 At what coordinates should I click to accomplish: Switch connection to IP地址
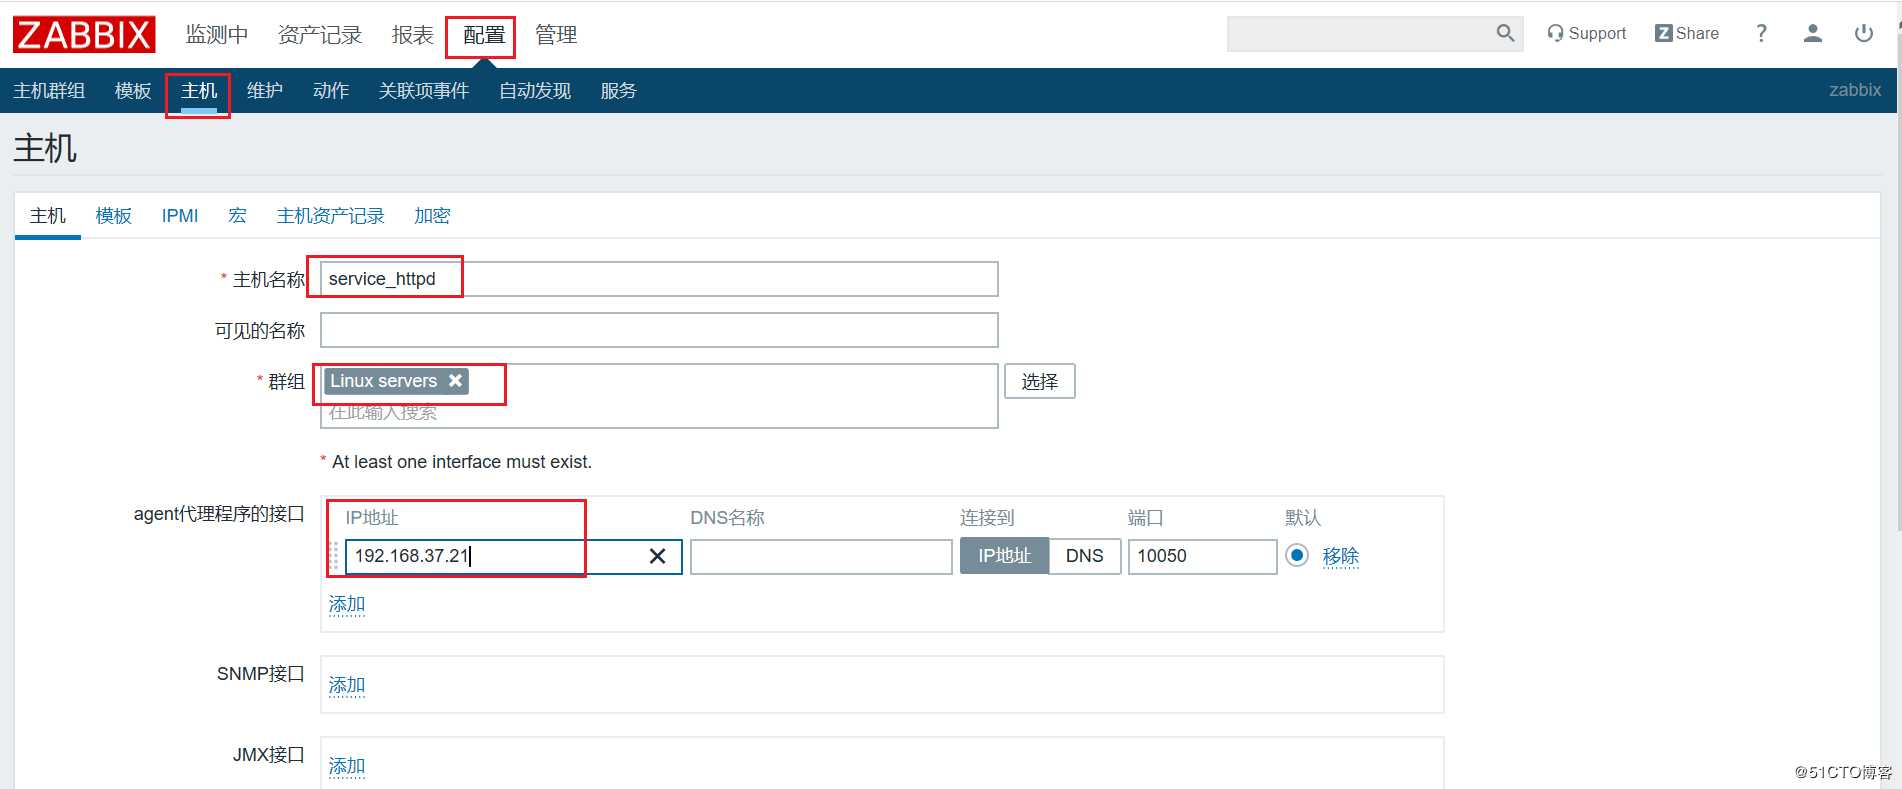[x=1004, y=556]
